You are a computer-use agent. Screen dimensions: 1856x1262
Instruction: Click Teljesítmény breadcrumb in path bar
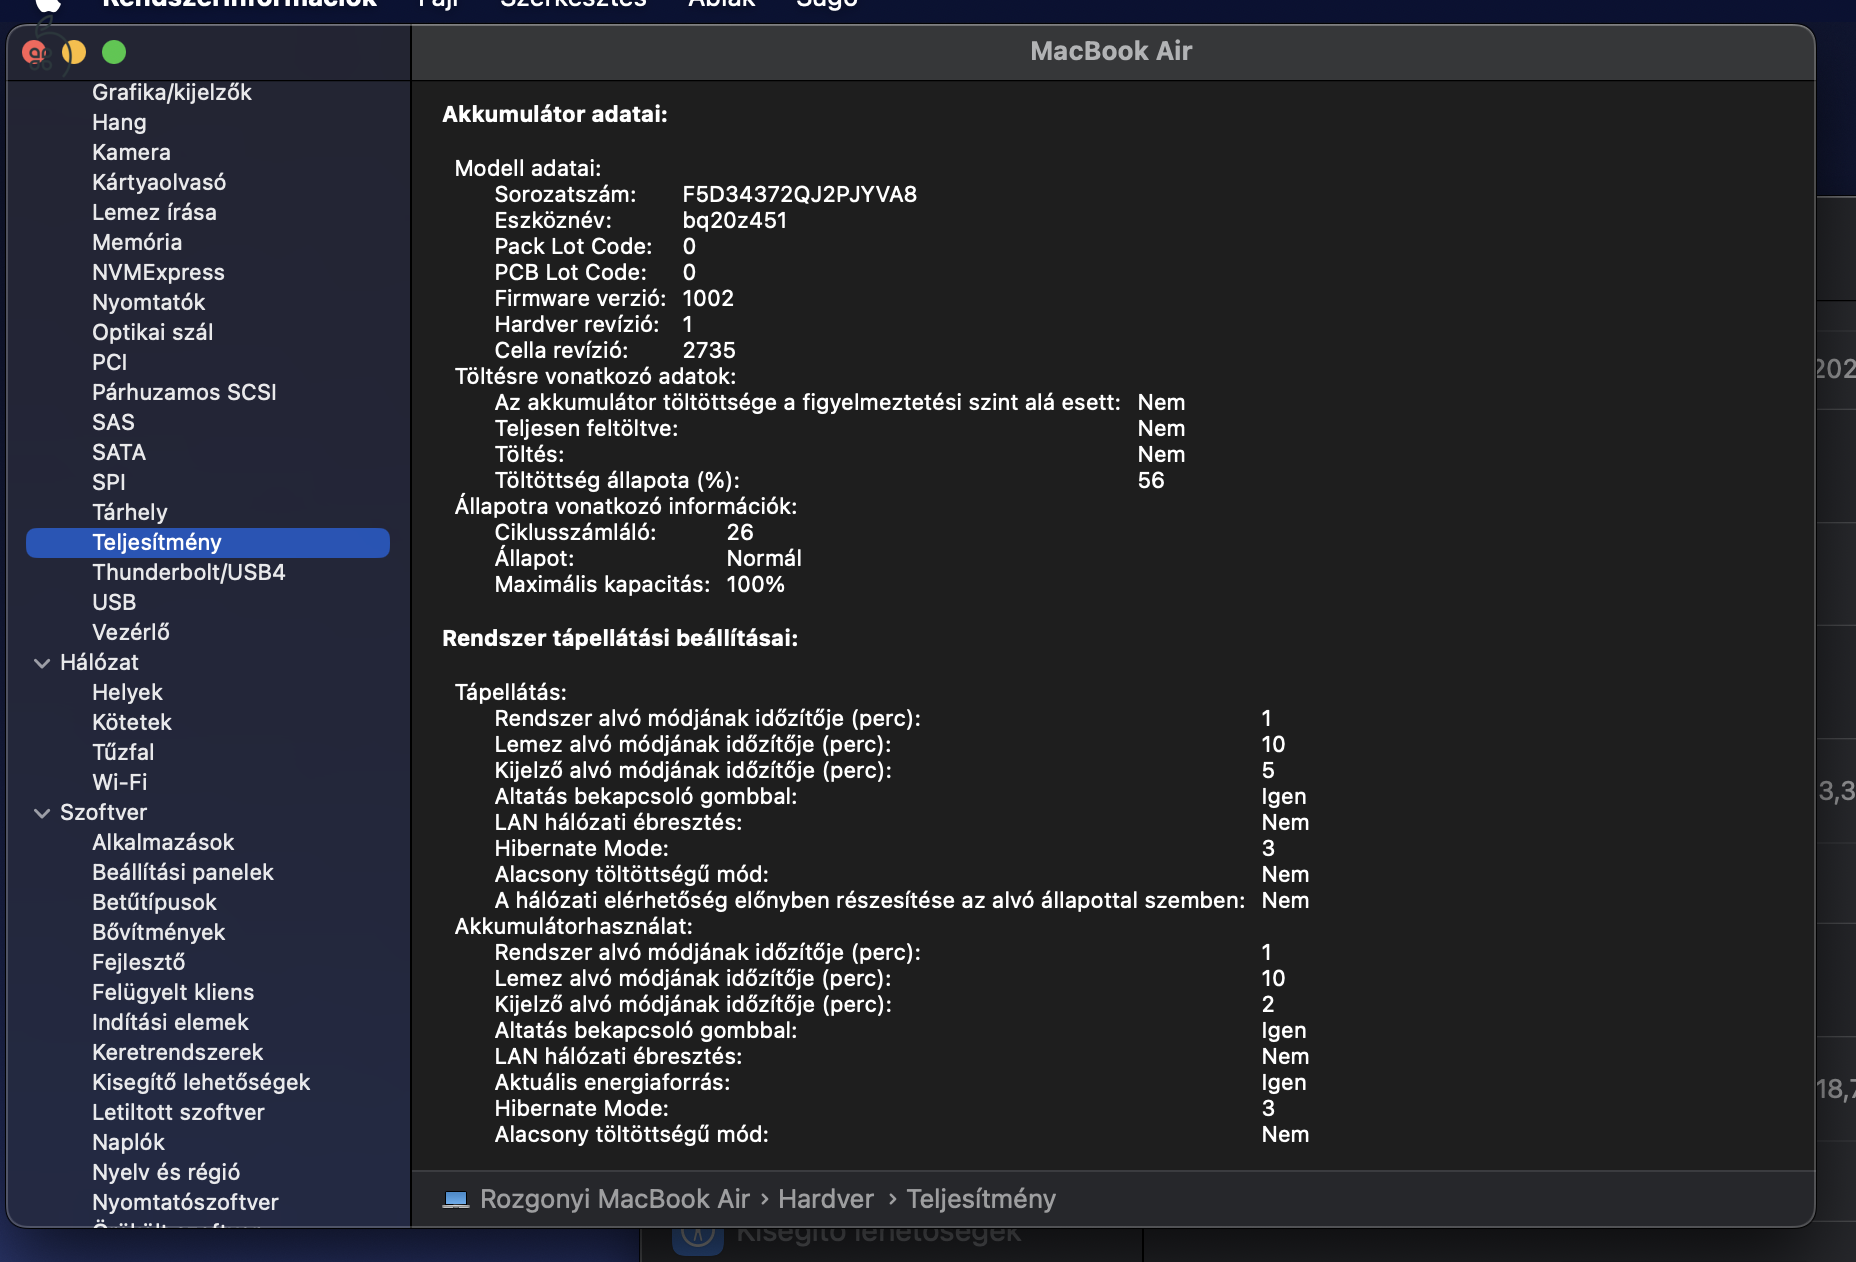click(981, 1199)
